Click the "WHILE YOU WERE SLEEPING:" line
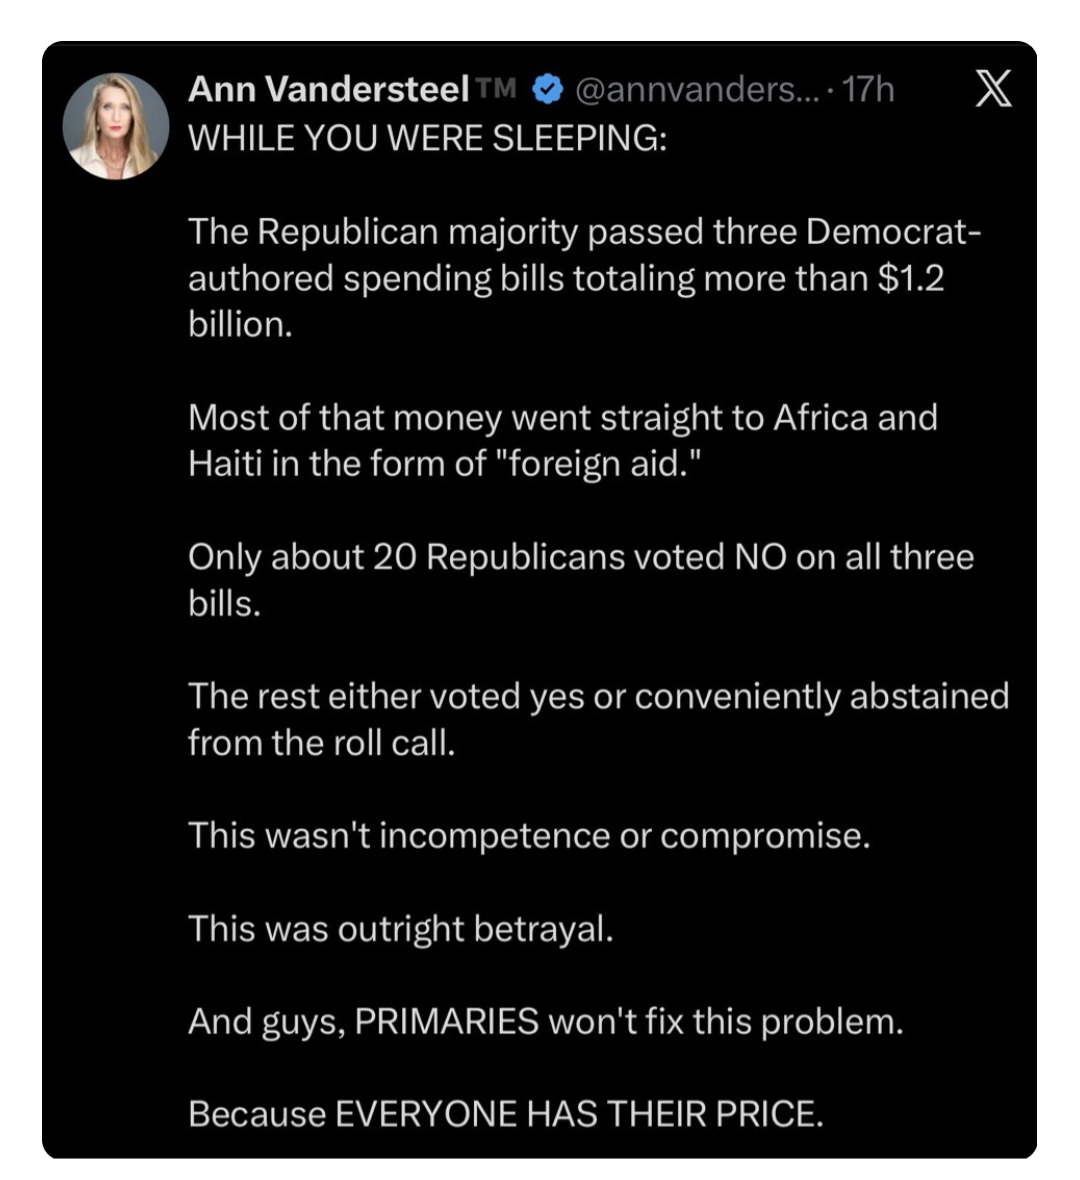Viewport: 1080px width, 1180px height. click(427, 137)
